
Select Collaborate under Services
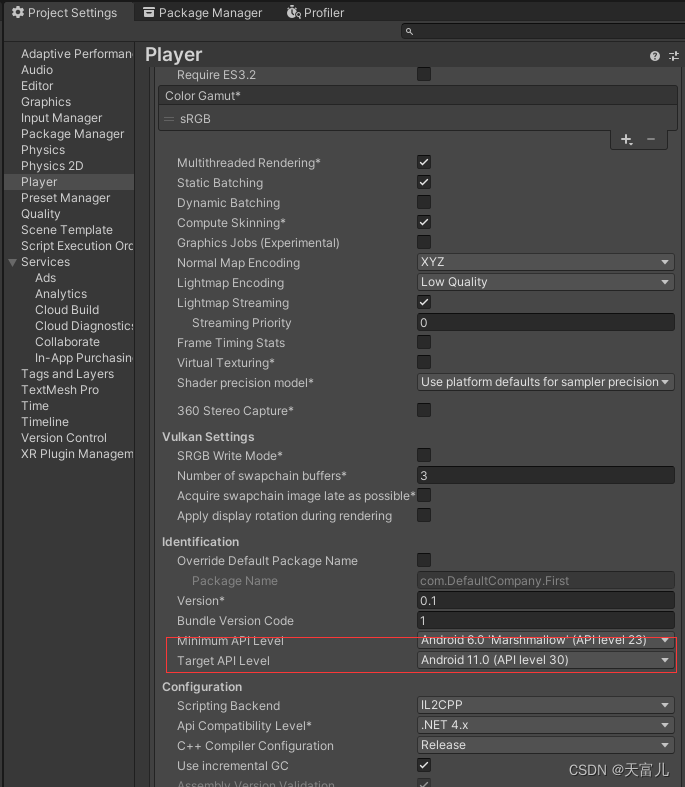(69, 342)
